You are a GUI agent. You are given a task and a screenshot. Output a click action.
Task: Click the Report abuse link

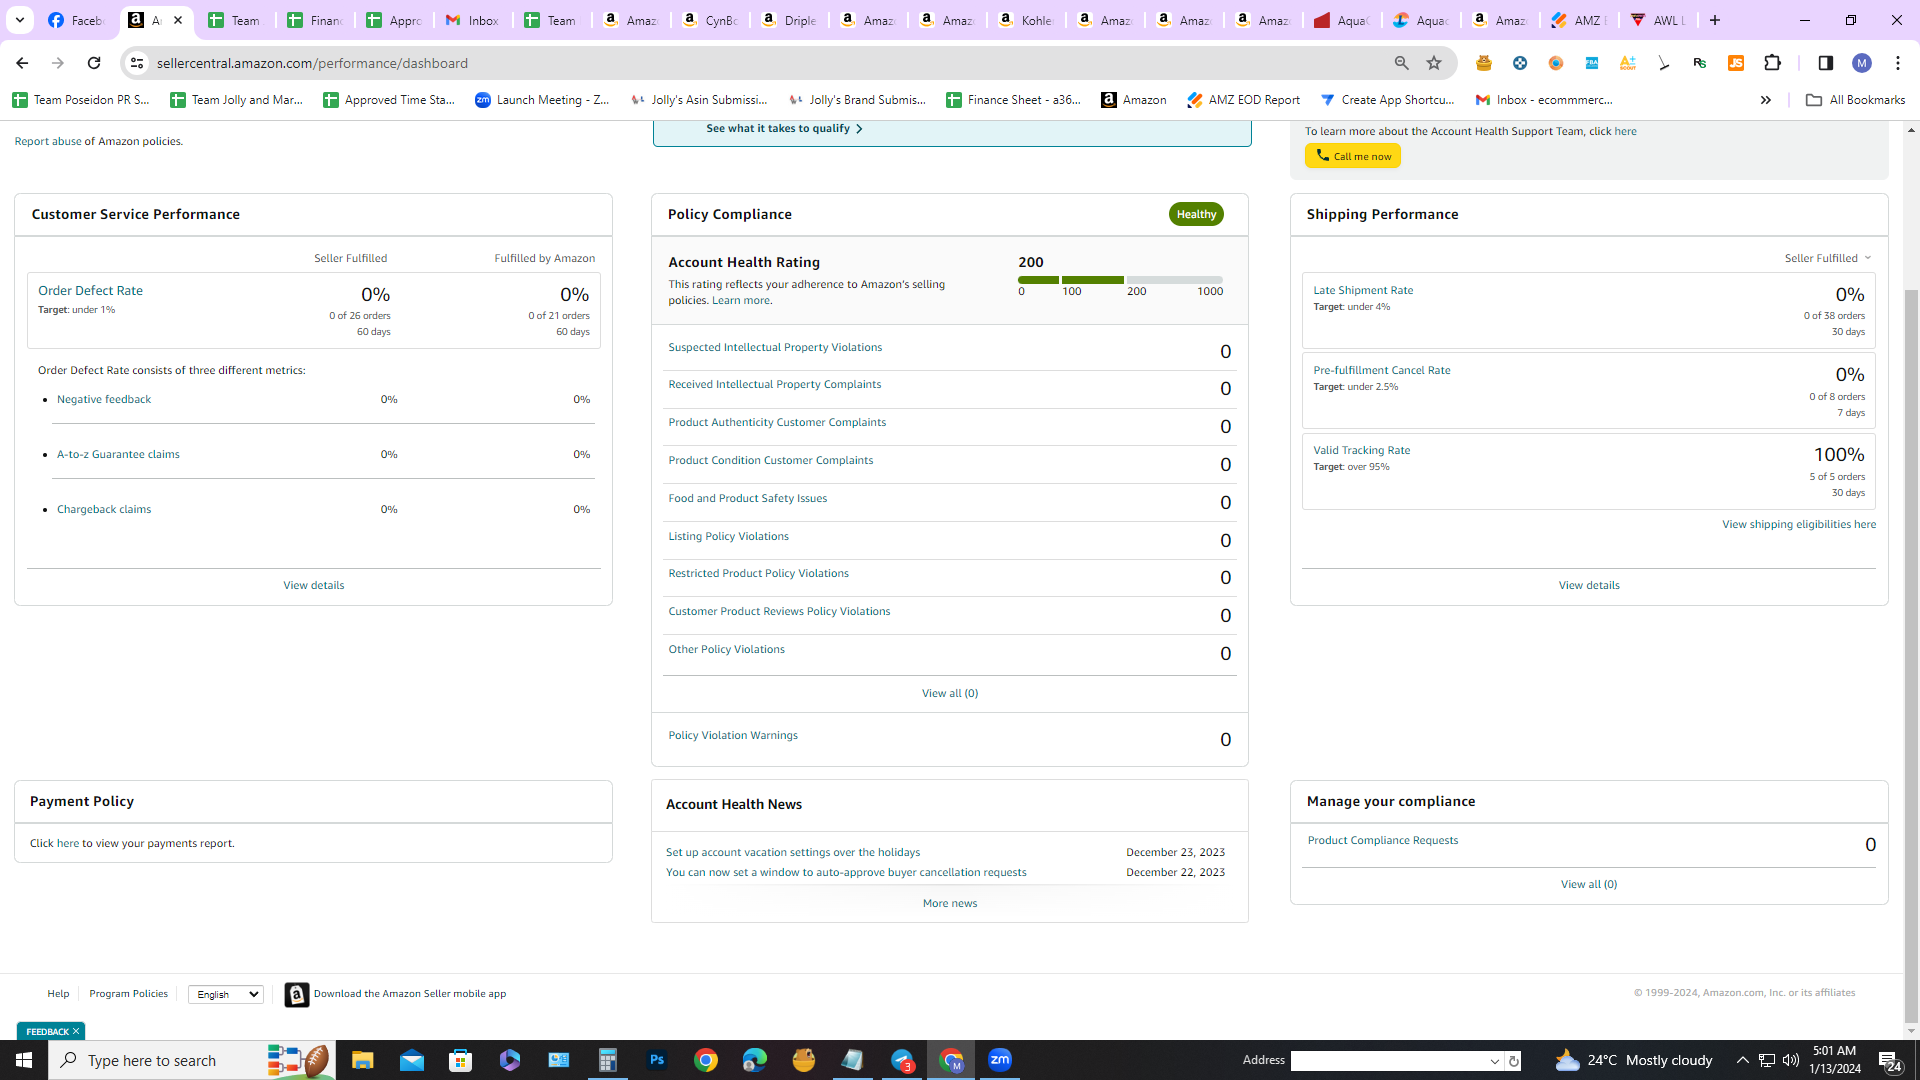[x=48, y=141]
